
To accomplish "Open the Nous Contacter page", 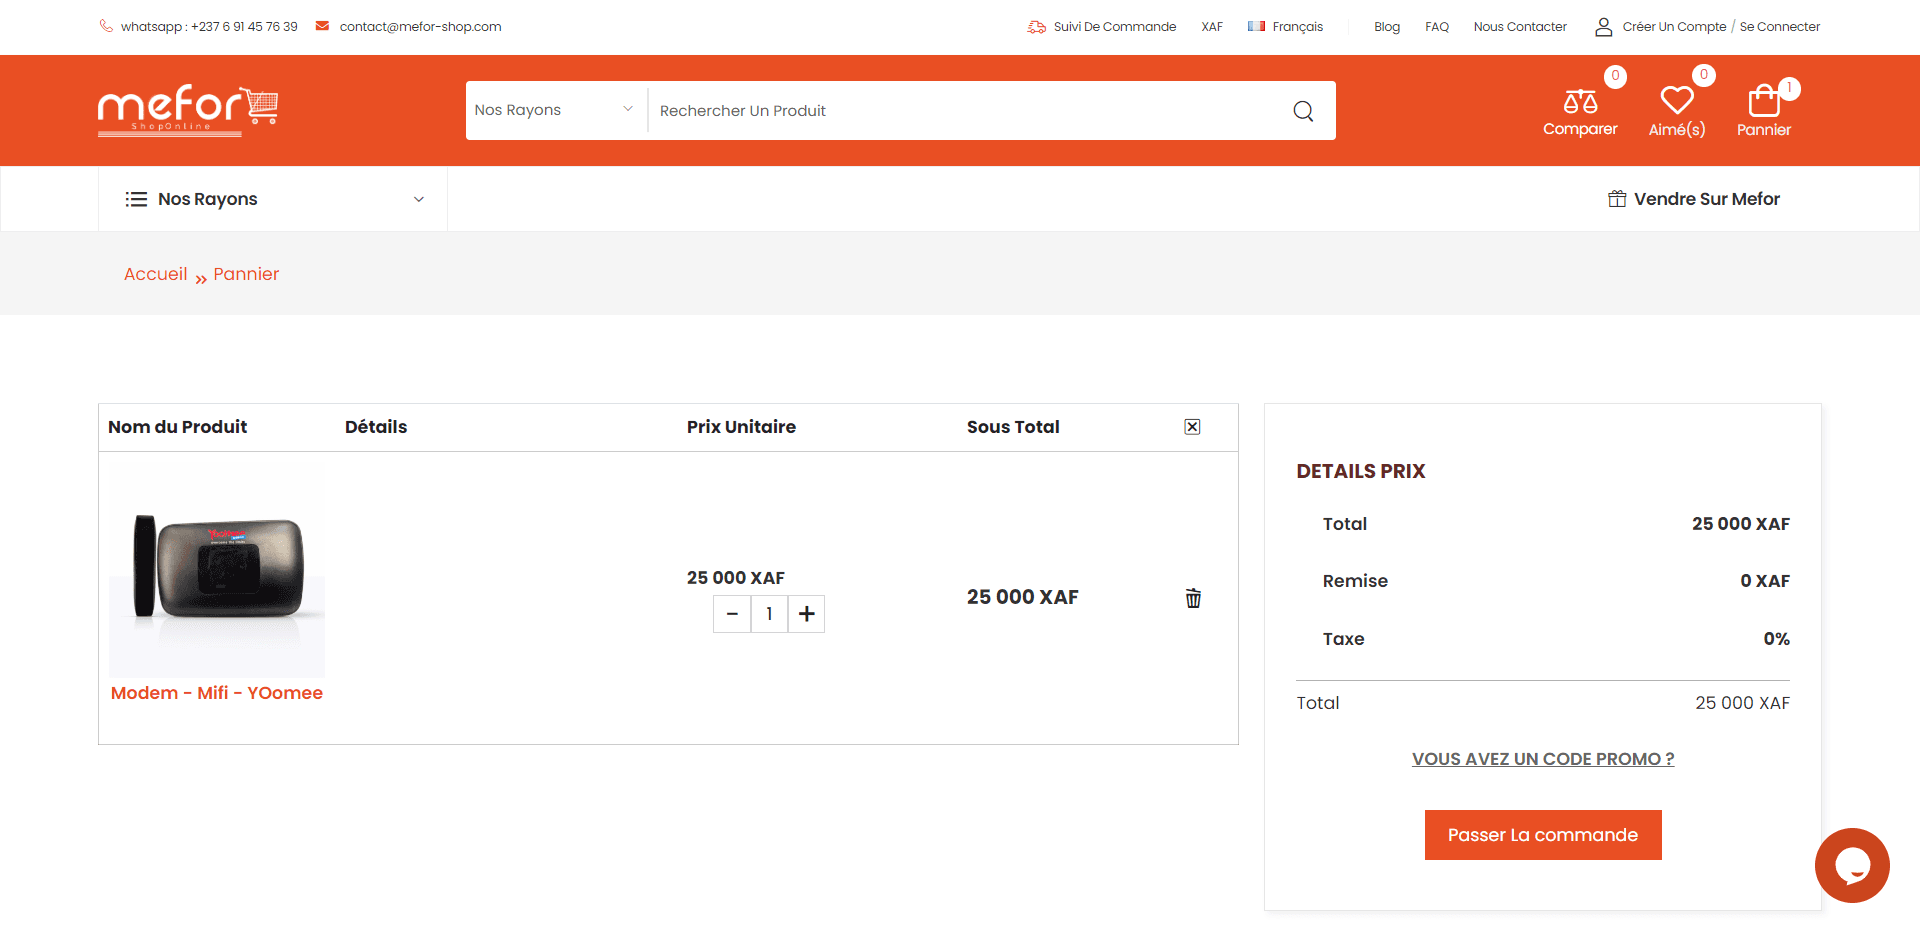I will 1520,27.
